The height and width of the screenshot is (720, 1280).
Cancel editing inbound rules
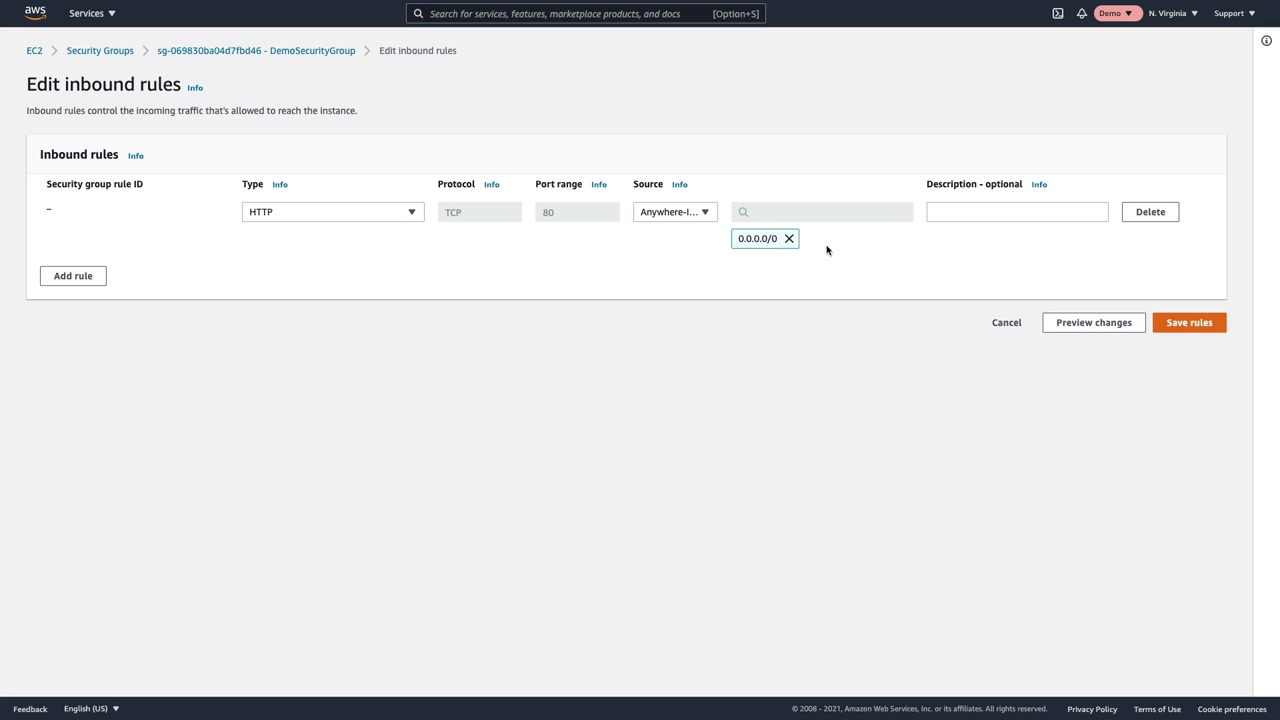[1007, 323]
